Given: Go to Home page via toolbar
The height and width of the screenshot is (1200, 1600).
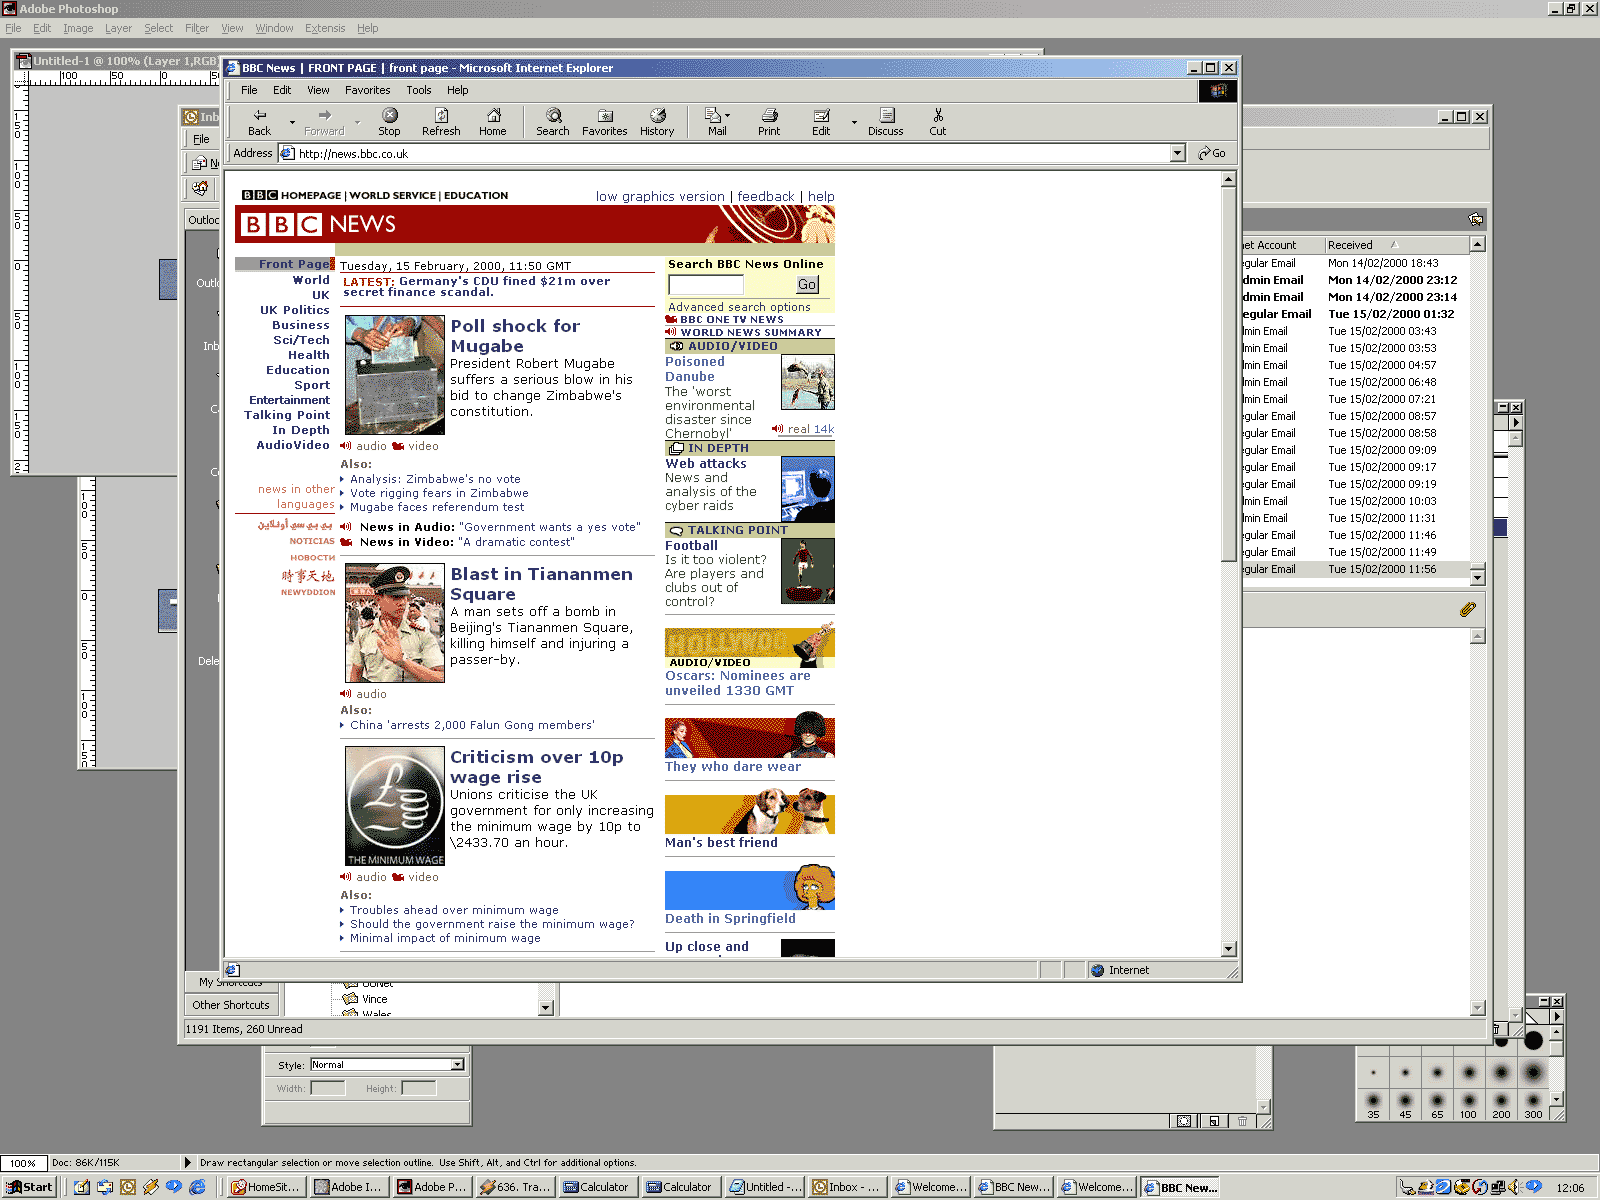Looking at the screenshot, I should (x=492, y=122).
